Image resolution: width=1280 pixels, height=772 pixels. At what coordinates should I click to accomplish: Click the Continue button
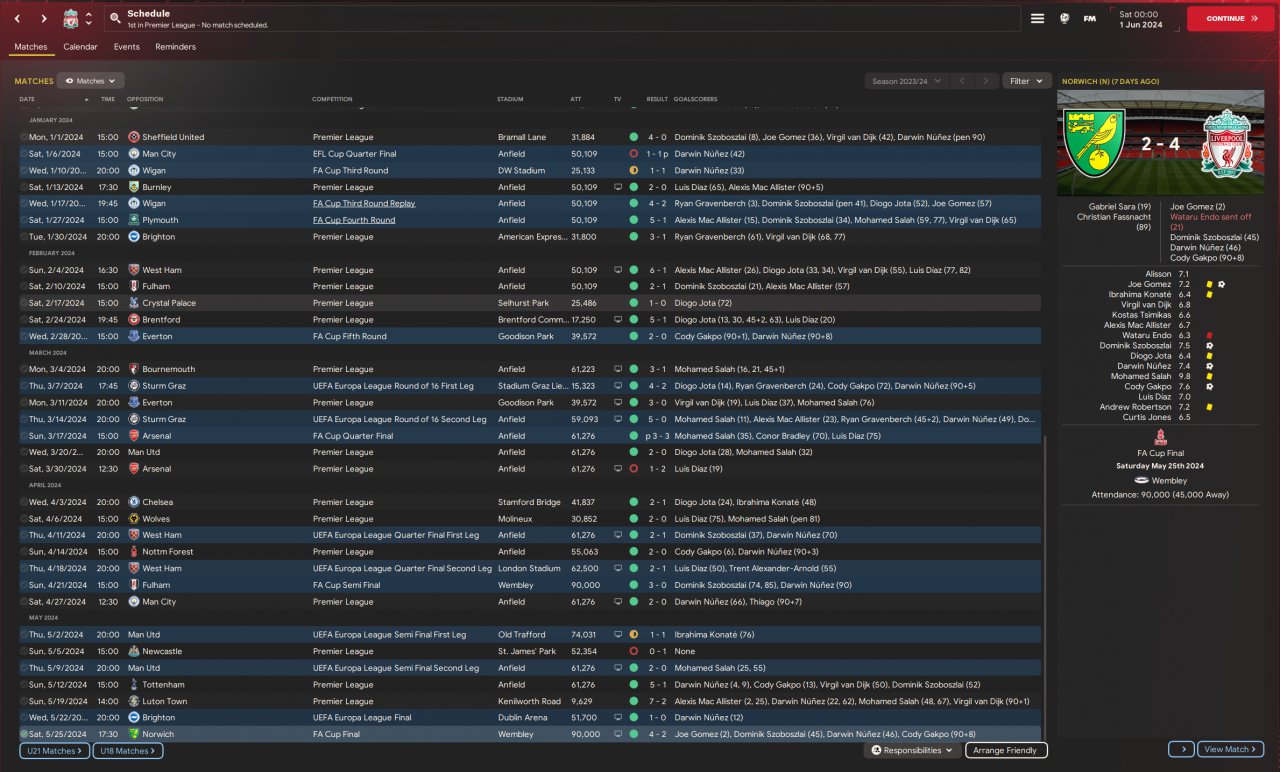click(x=1231, y=18)
